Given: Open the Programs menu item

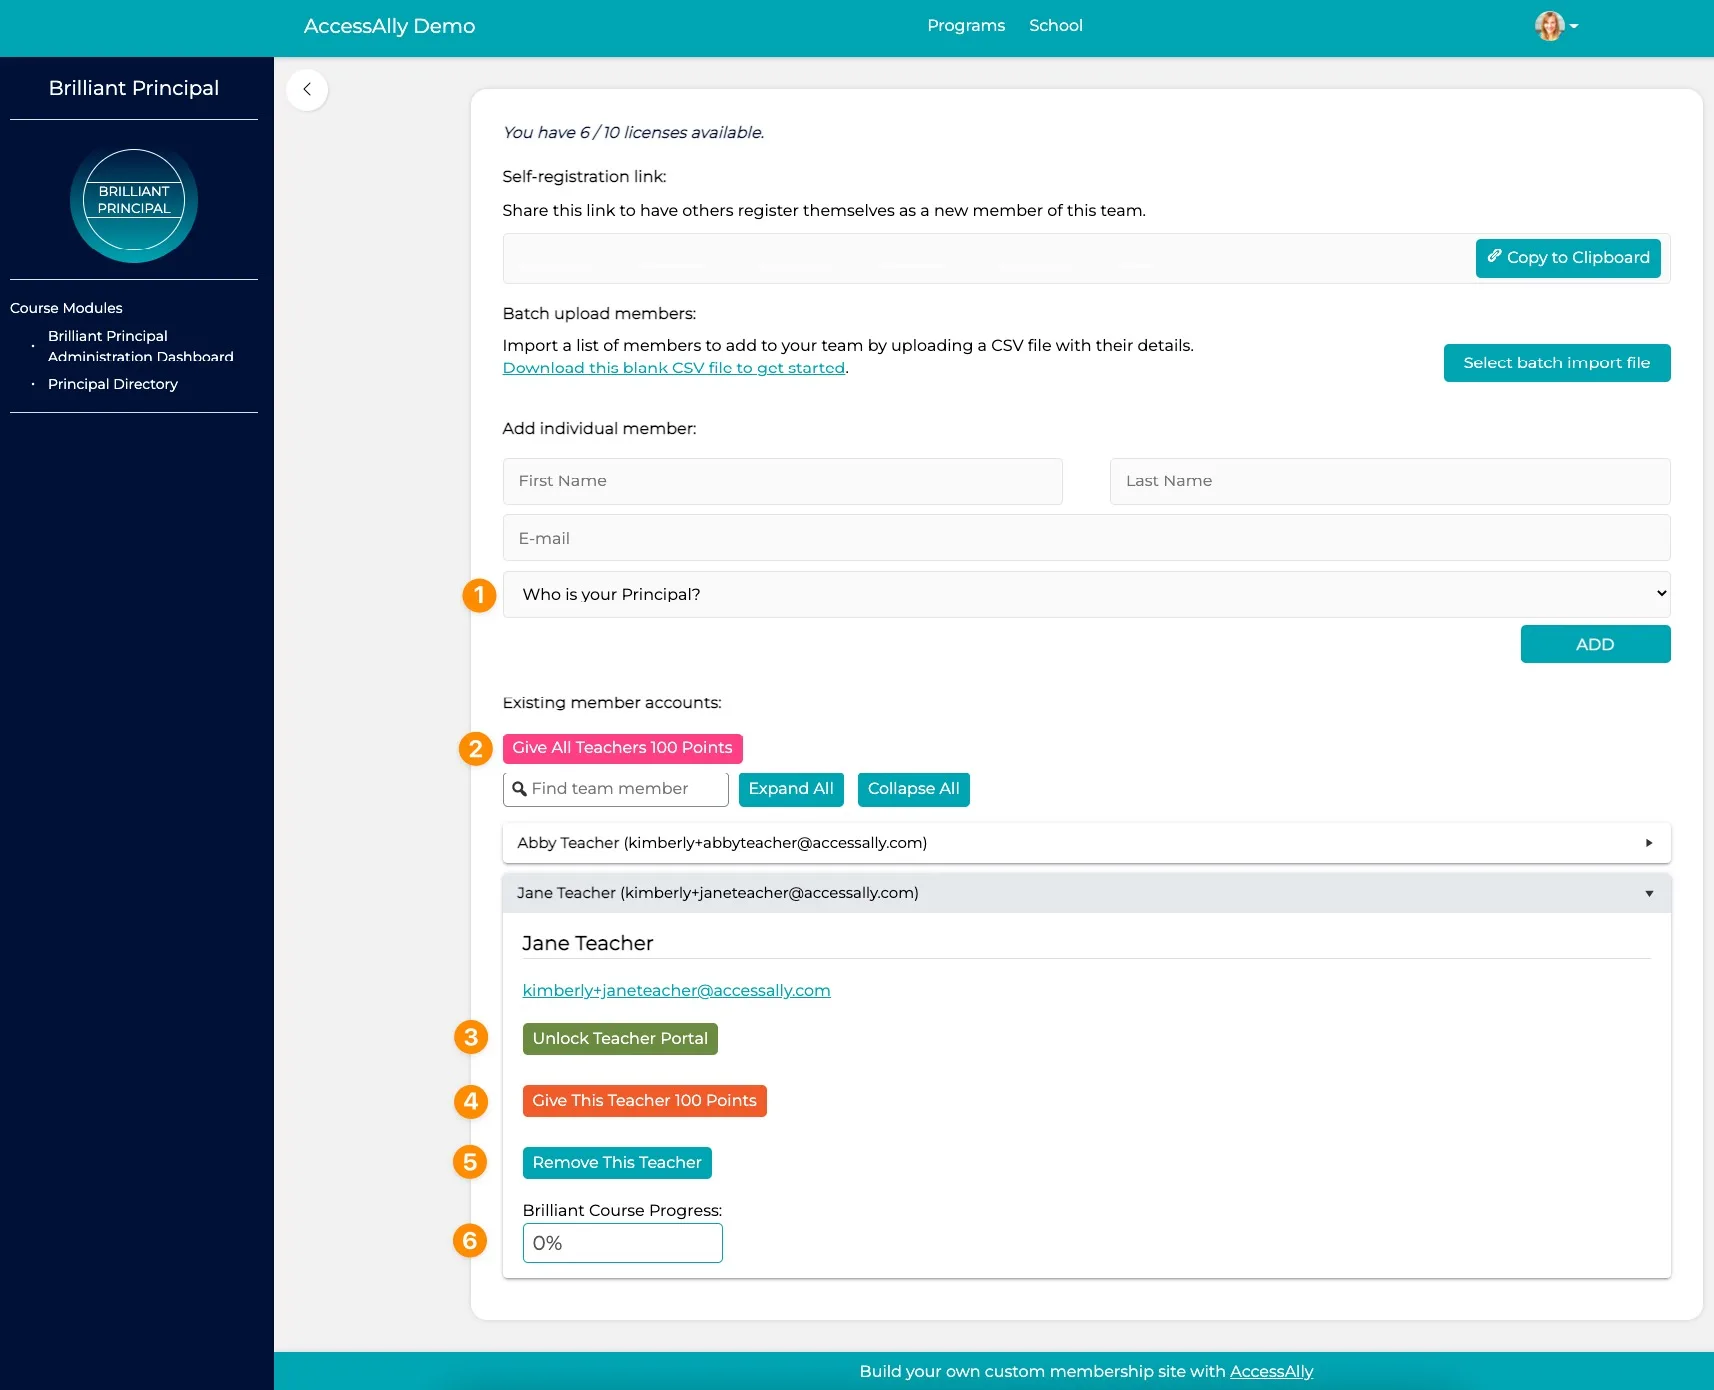Looking at the screenshot, I should [965, 26].
